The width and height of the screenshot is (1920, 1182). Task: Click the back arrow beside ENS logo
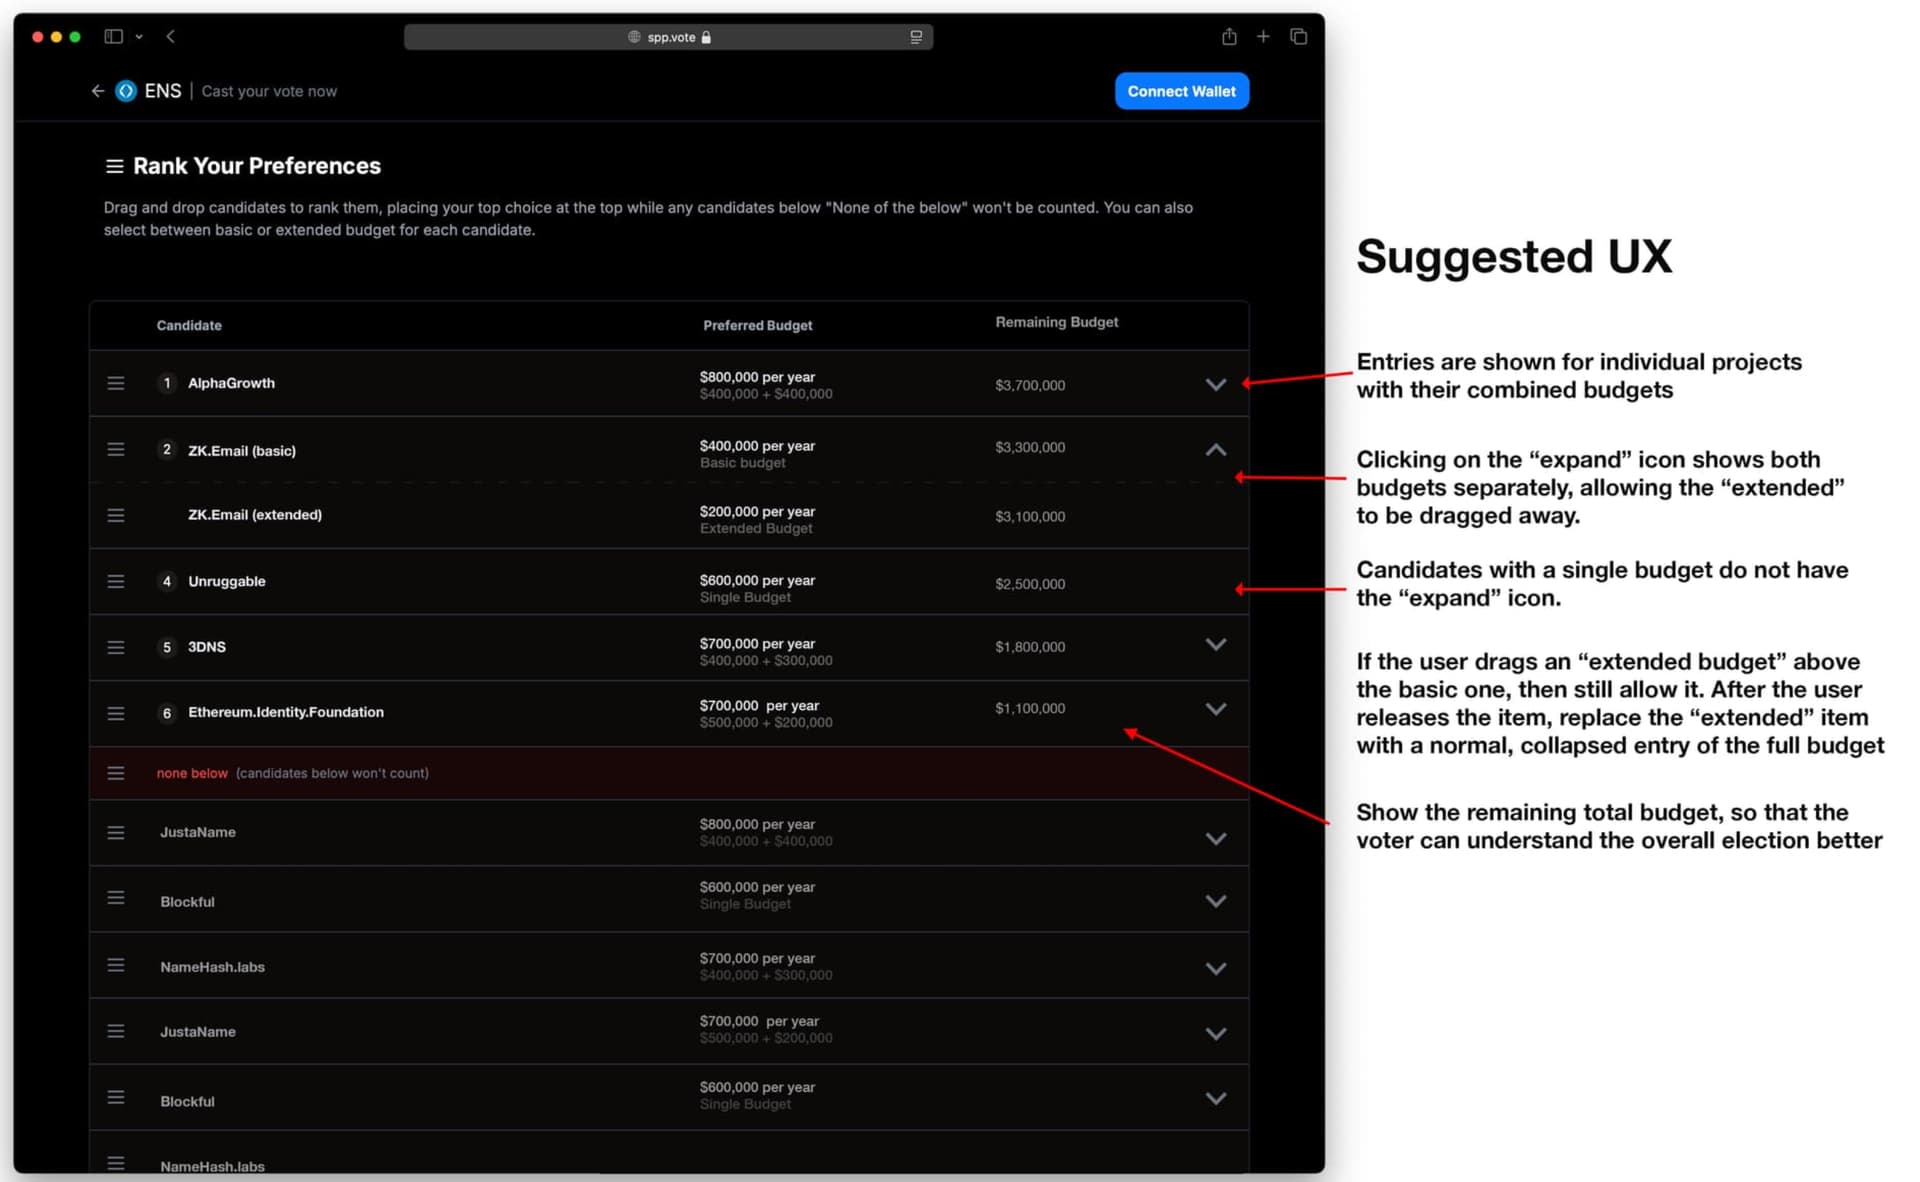[x=97, y=91]
